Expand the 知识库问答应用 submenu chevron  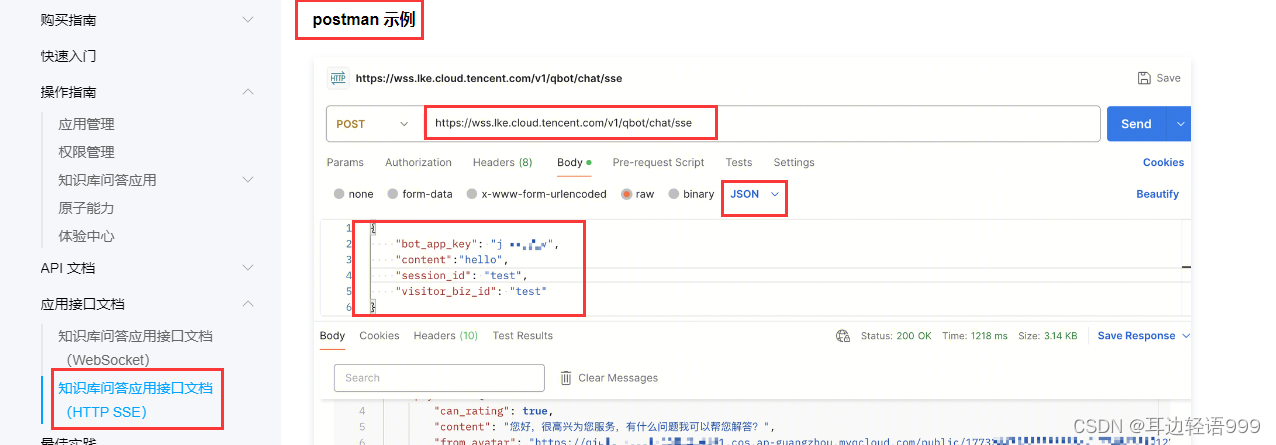point(248,180)
